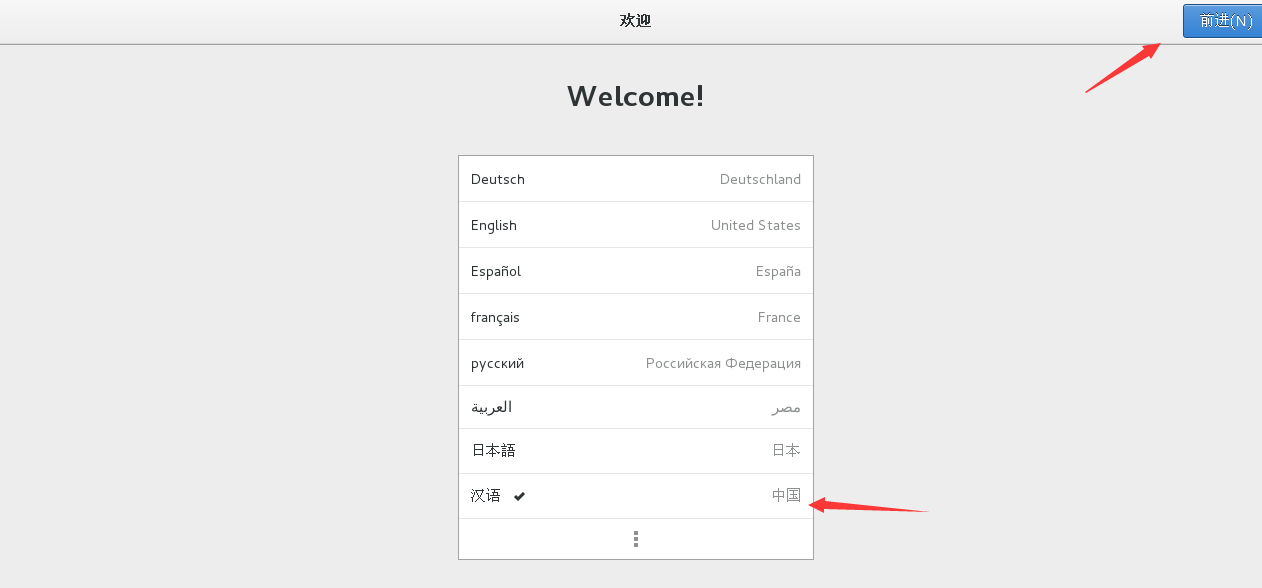Select русский language row
Viewport: 1262px width, 588px height.
click(x=636, y=363)
